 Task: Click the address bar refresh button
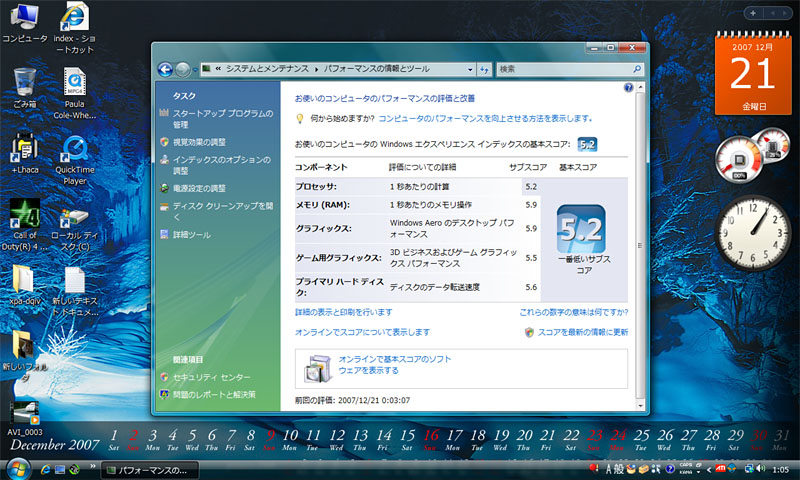484,69
